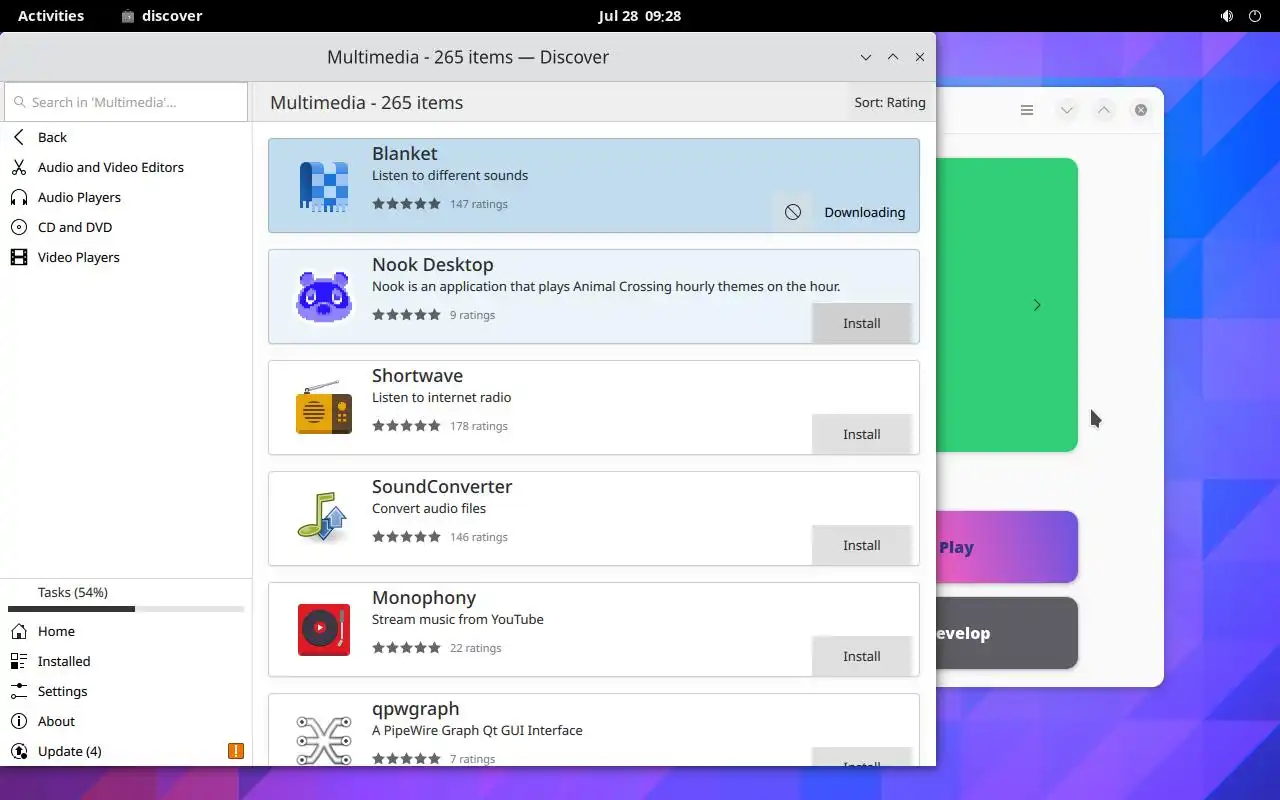This screenshot has width=1280, height=800.
Task: Click the SoundConverter title text
Action: (442, 486)
